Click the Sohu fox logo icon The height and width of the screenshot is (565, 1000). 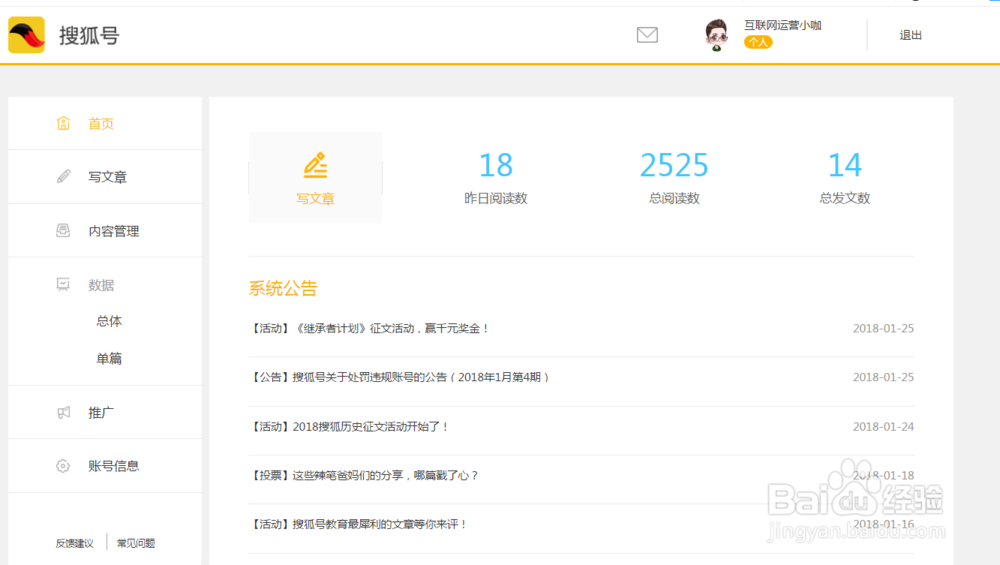pyautogui.click(x=26, y=35)
